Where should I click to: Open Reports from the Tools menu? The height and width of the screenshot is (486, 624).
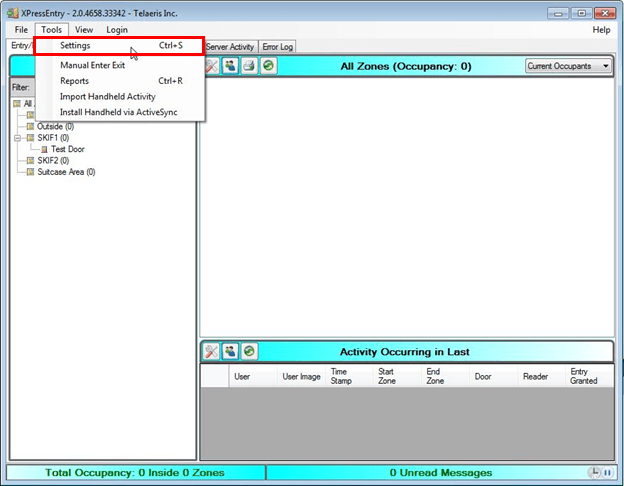120,81
